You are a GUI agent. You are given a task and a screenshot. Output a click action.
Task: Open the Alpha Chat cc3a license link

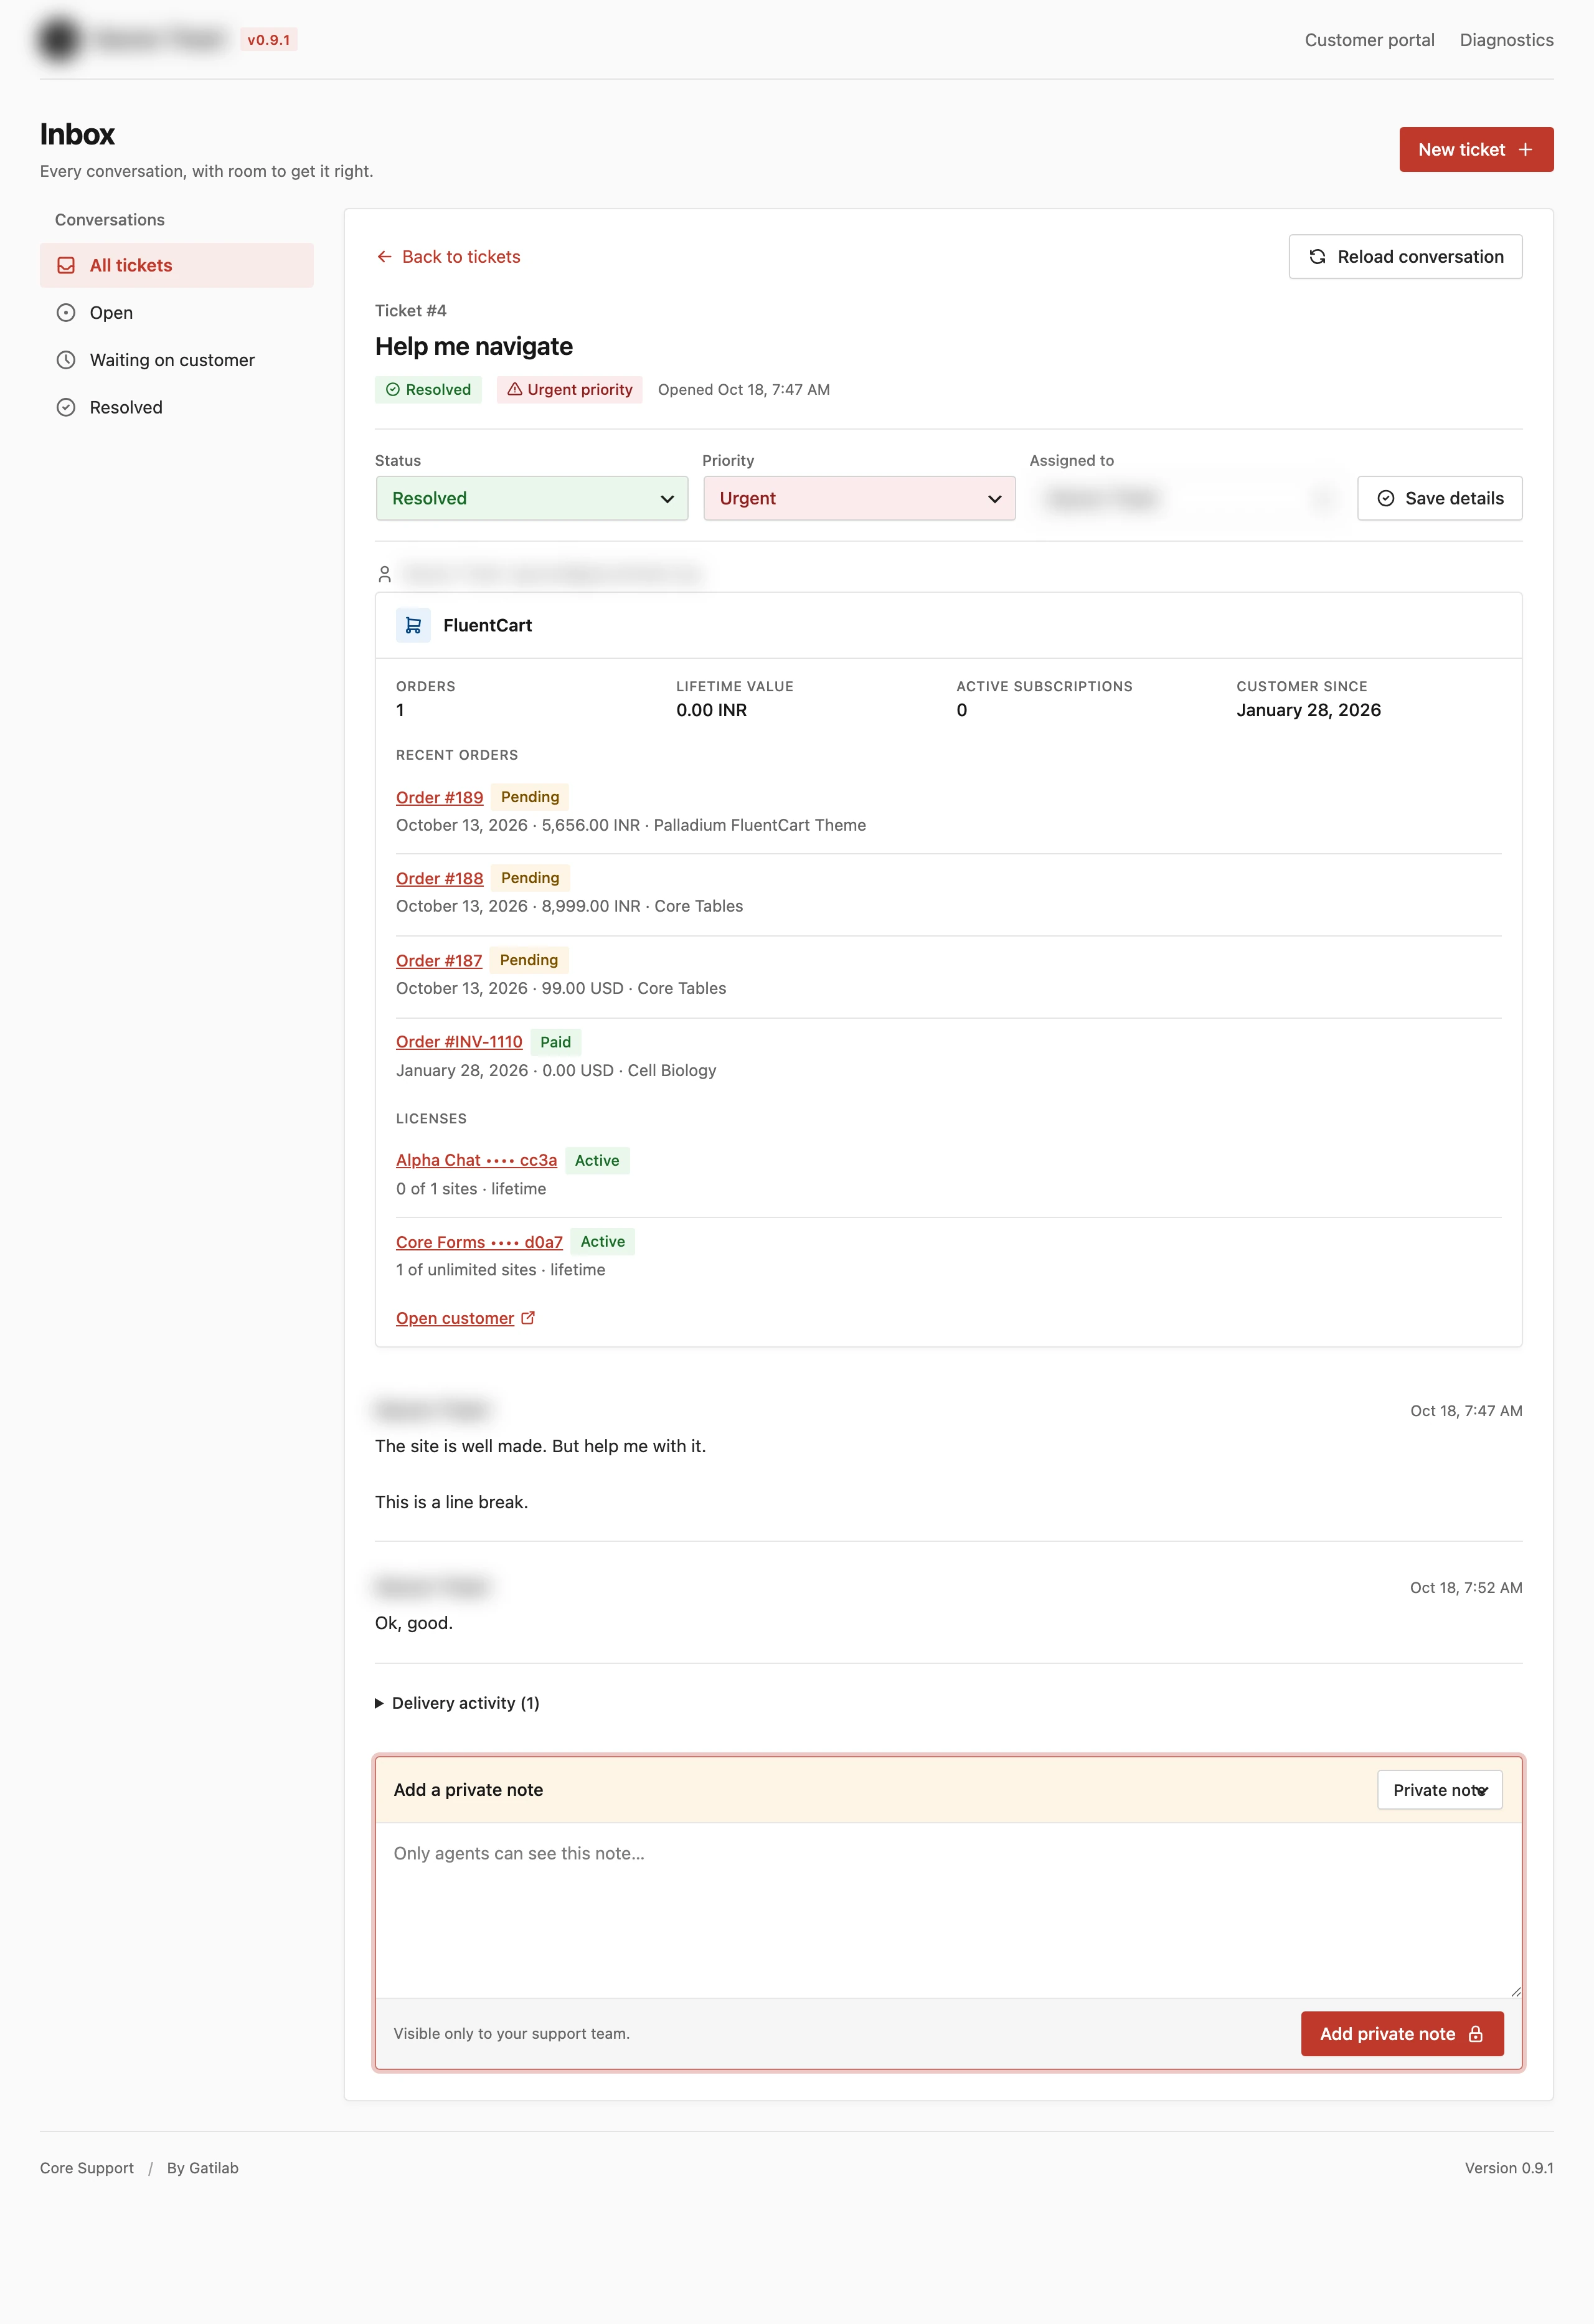[476, 1160]
